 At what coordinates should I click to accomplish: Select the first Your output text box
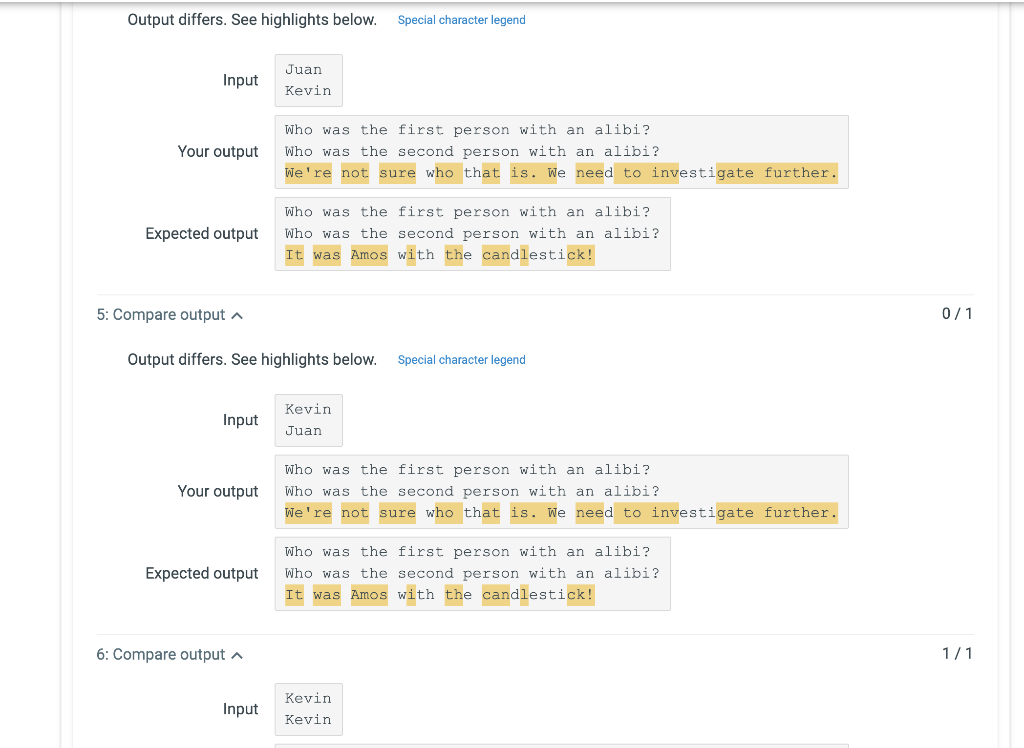pyautogui.click(x=561, y=151)
